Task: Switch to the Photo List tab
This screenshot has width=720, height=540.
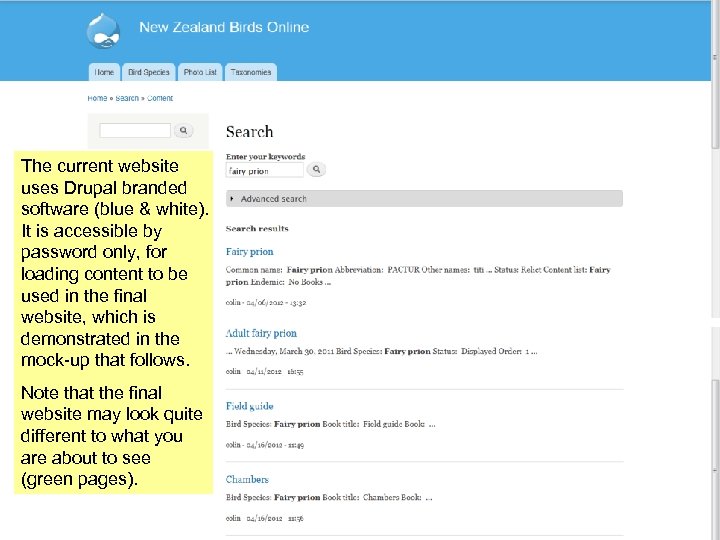Action: tap(200, 72)
